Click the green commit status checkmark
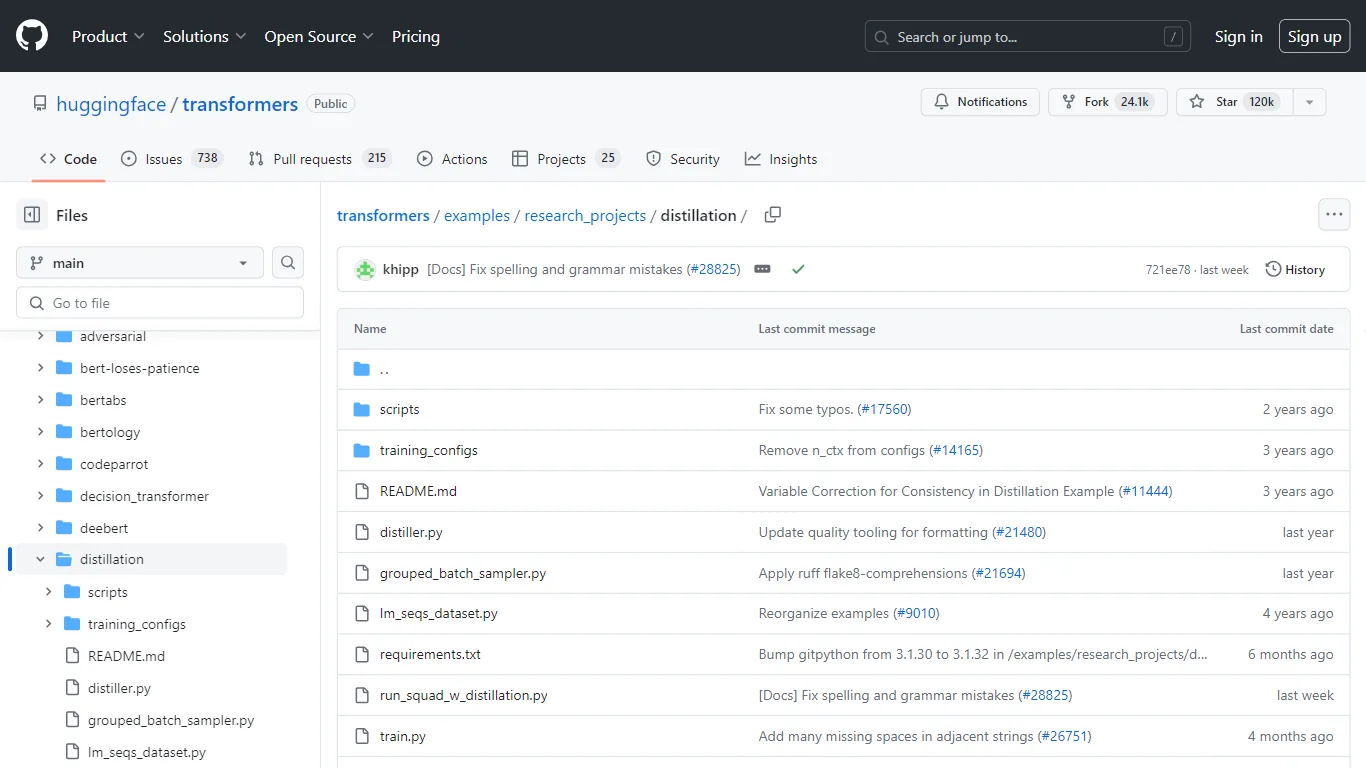The image size is (1366, 768). tap(798, 270)
